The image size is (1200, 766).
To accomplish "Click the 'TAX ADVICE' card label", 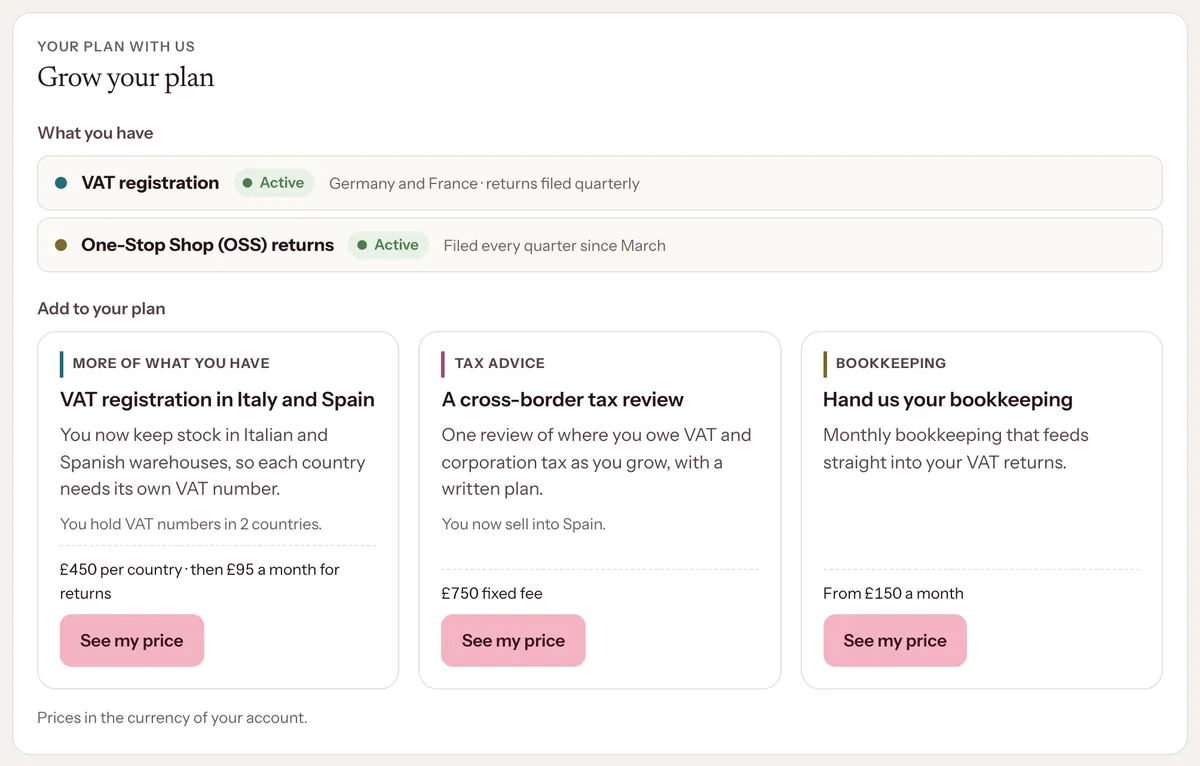I will pos(500,363).
